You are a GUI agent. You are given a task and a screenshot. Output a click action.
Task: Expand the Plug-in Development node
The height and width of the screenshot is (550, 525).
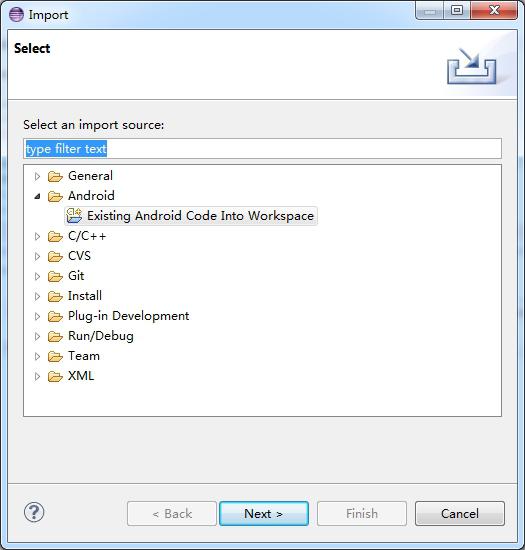click(37, 316)
